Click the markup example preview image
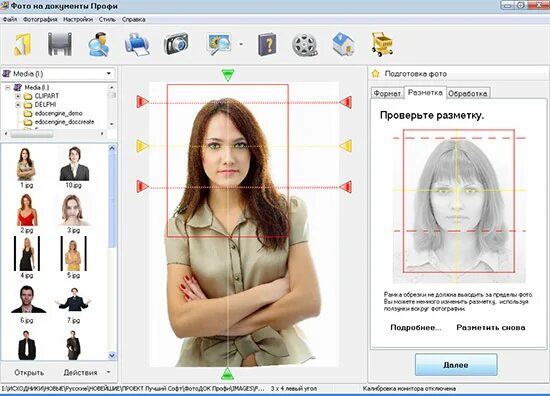The image size is (550, 396). pyautogui.click(x=459, y=206)
